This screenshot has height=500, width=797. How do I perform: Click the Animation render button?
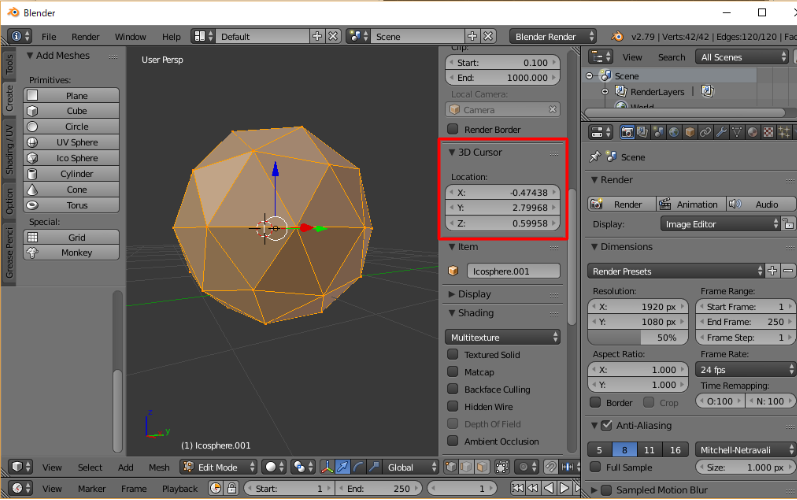(x=690, y=204)
